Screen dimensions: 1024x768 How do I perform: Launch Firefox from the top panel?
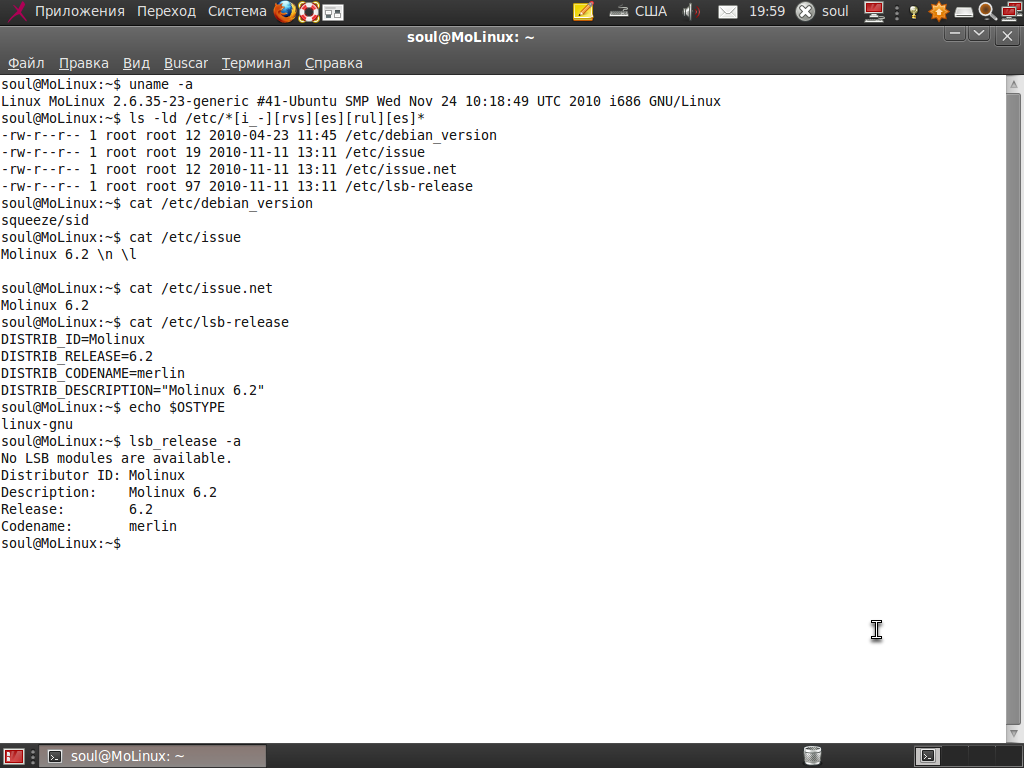(285, 12)
